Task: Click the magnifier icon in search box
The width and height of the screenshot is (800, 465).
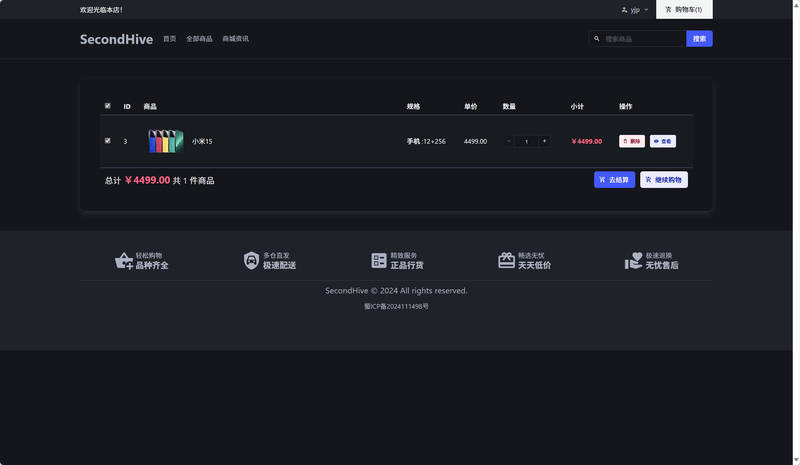Action: tap(597, 39)
